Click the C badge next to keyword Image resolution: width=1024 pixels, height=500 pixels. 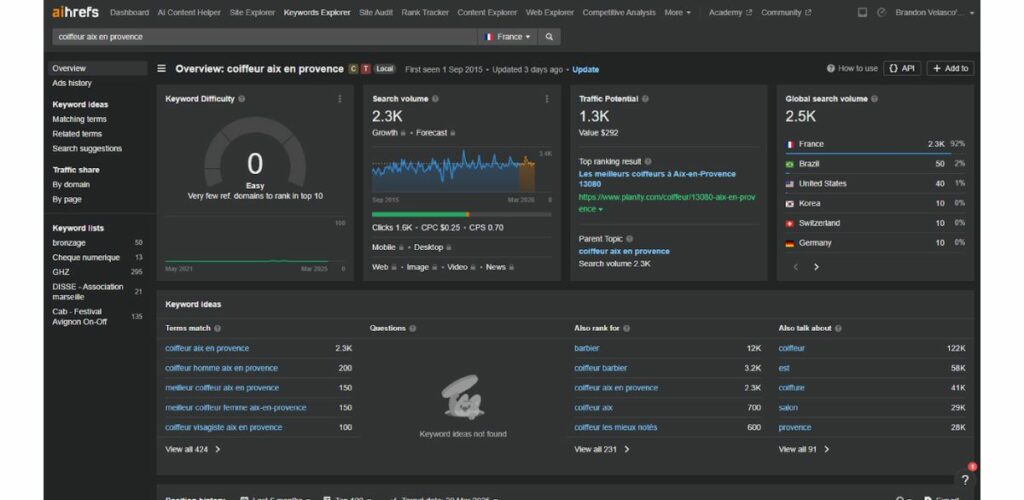coord(353,69)
